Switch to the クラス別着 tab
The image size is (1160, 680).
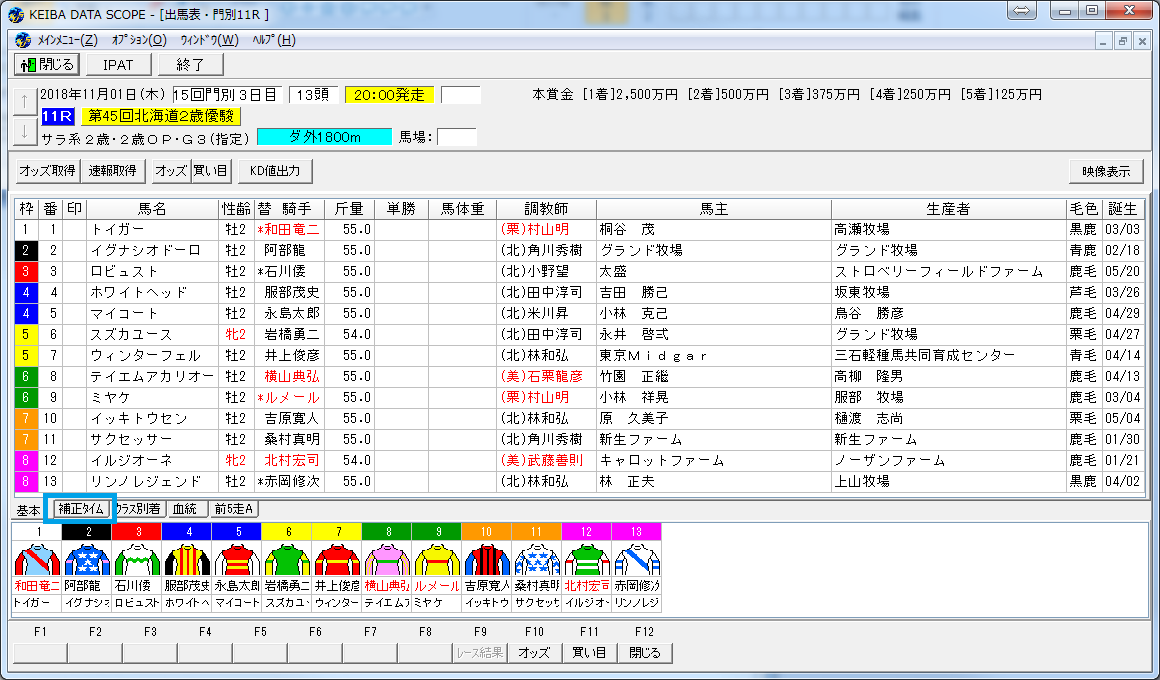tap(138, 509)
